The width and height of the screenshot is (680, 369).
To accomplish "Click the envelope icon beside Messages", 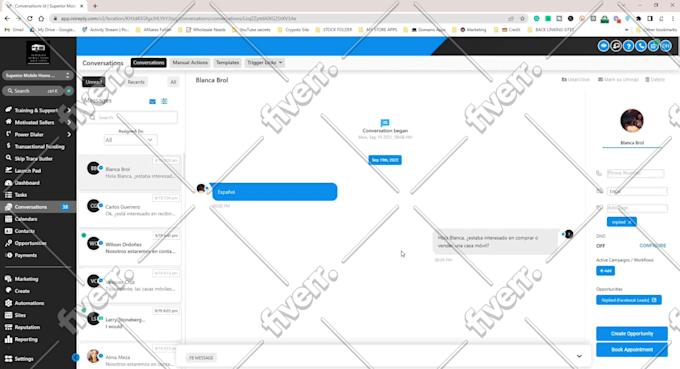I will point(152,101).
